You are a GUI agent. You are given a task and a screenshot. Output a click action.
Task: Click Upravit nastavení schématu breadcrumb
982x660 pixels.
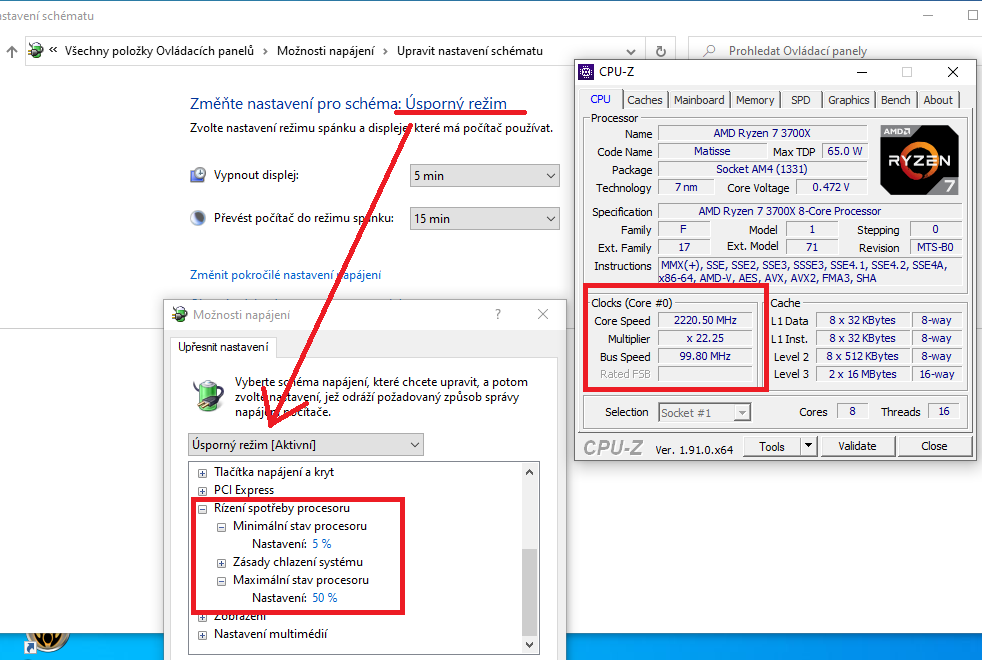470,51
